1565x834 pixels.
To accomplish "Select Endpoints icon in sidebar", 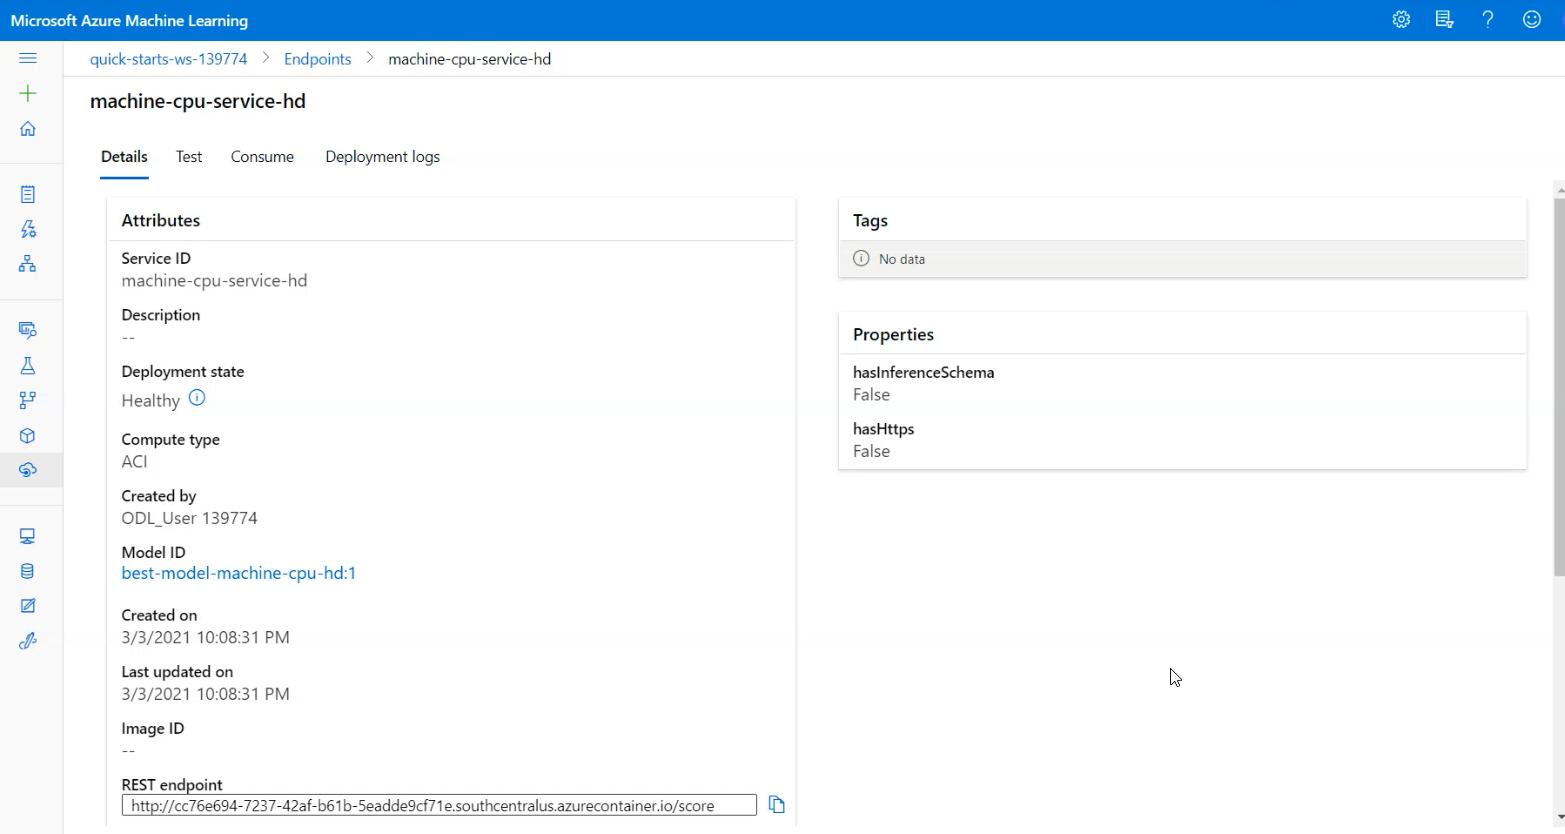I will click(x=28, y=470).
